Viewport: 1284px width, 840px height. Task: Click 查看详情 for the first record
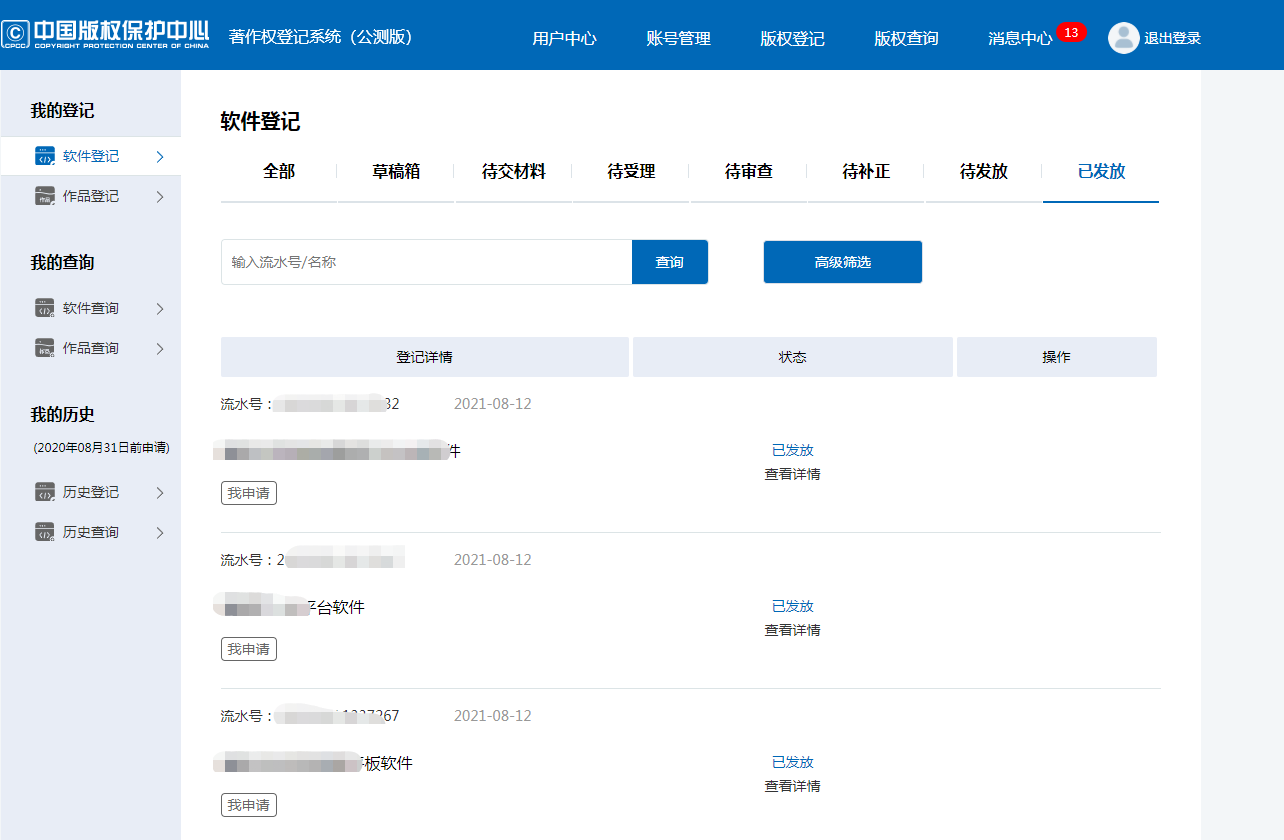pos(792,474)
